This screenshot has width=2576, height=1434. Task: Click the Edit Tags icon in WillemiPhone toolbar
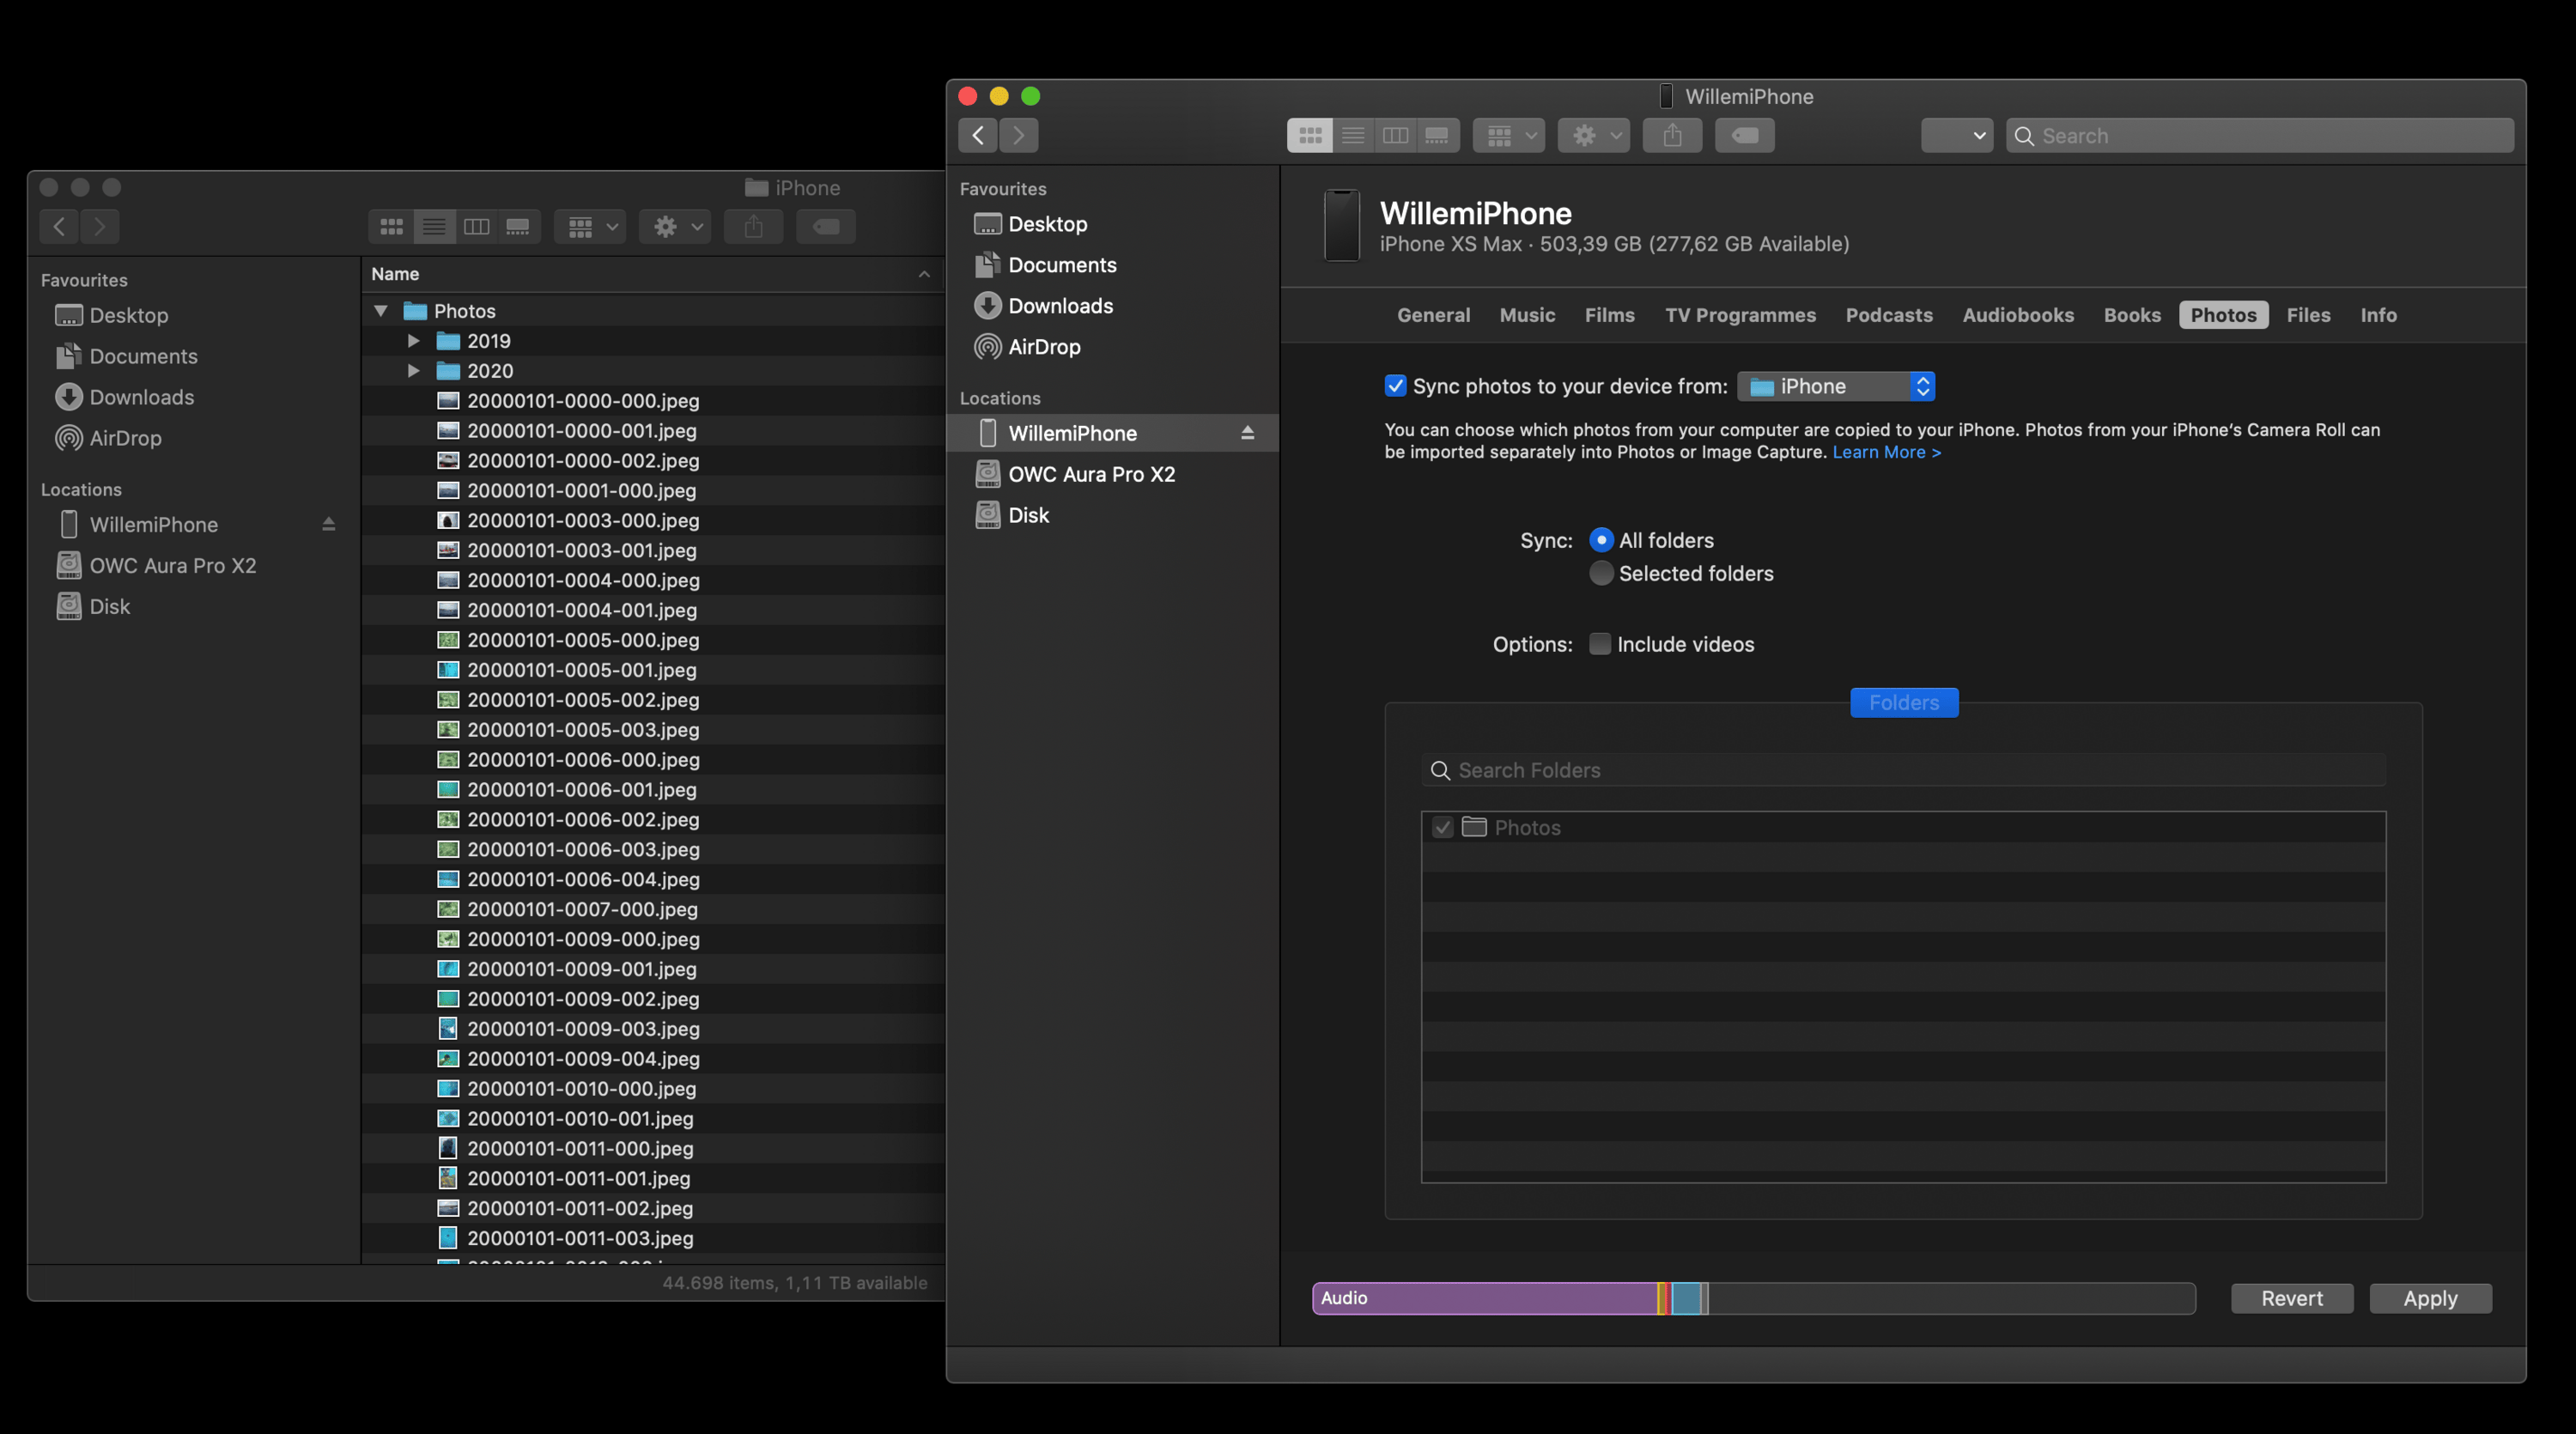pos(1744,135)
